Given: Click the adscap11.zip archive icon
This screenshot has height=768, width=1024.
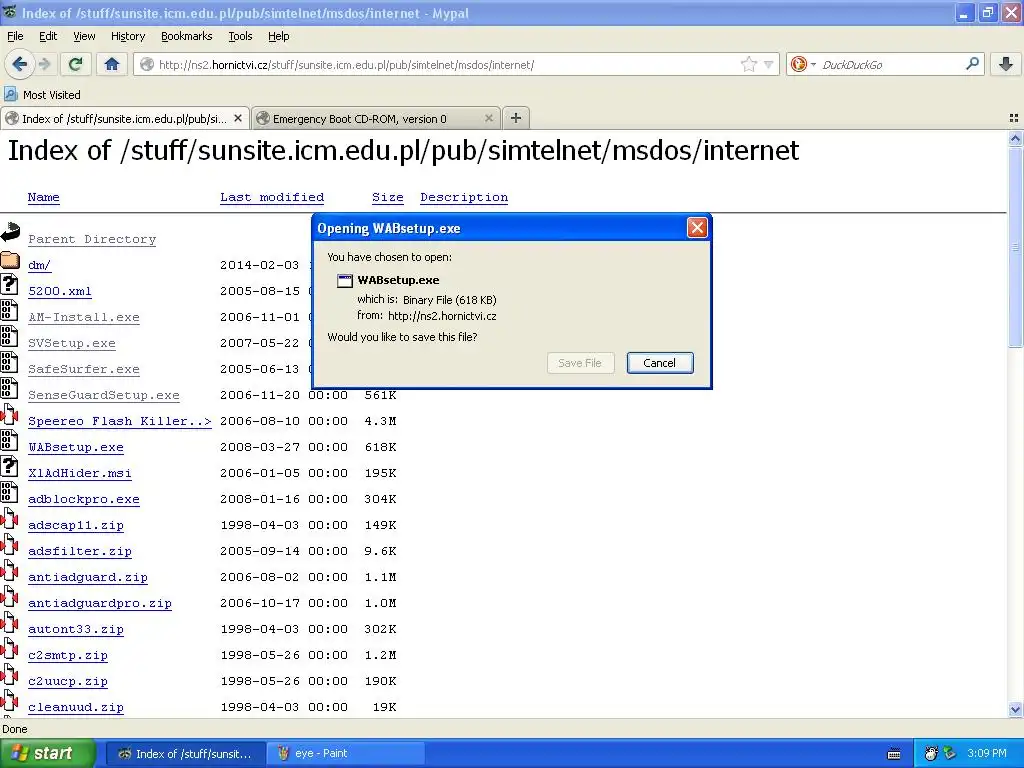Looking at the screenshot, I should [9, 518].
